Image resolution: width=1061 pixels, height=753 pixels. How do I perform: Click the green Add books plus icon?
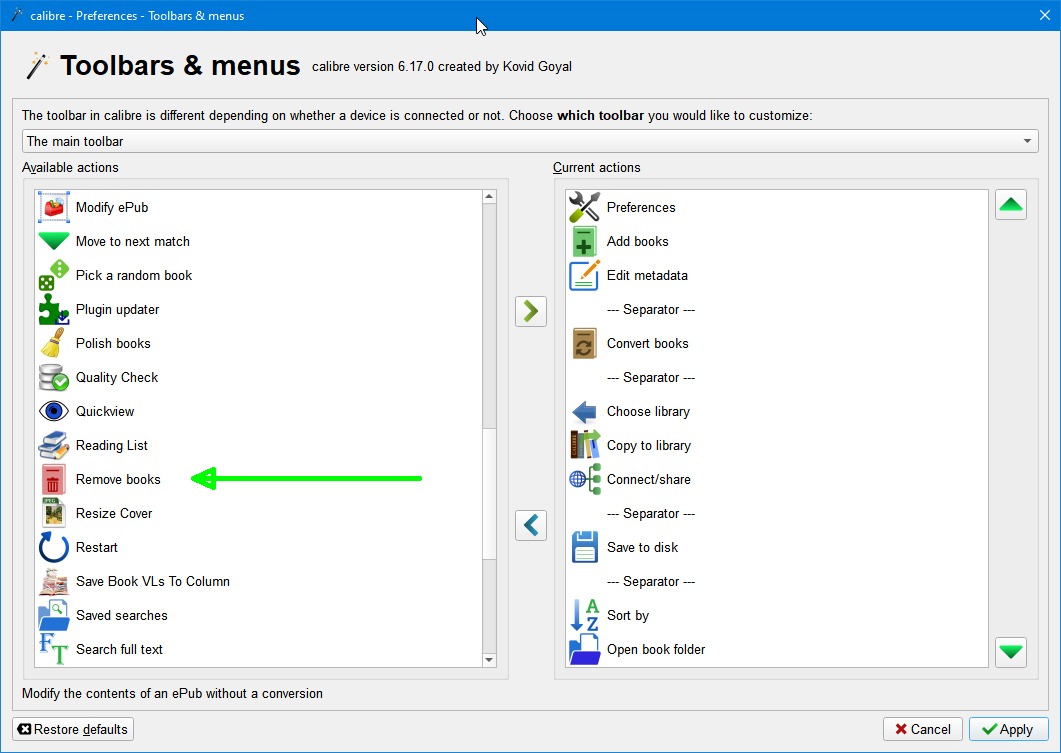point(584,241)
